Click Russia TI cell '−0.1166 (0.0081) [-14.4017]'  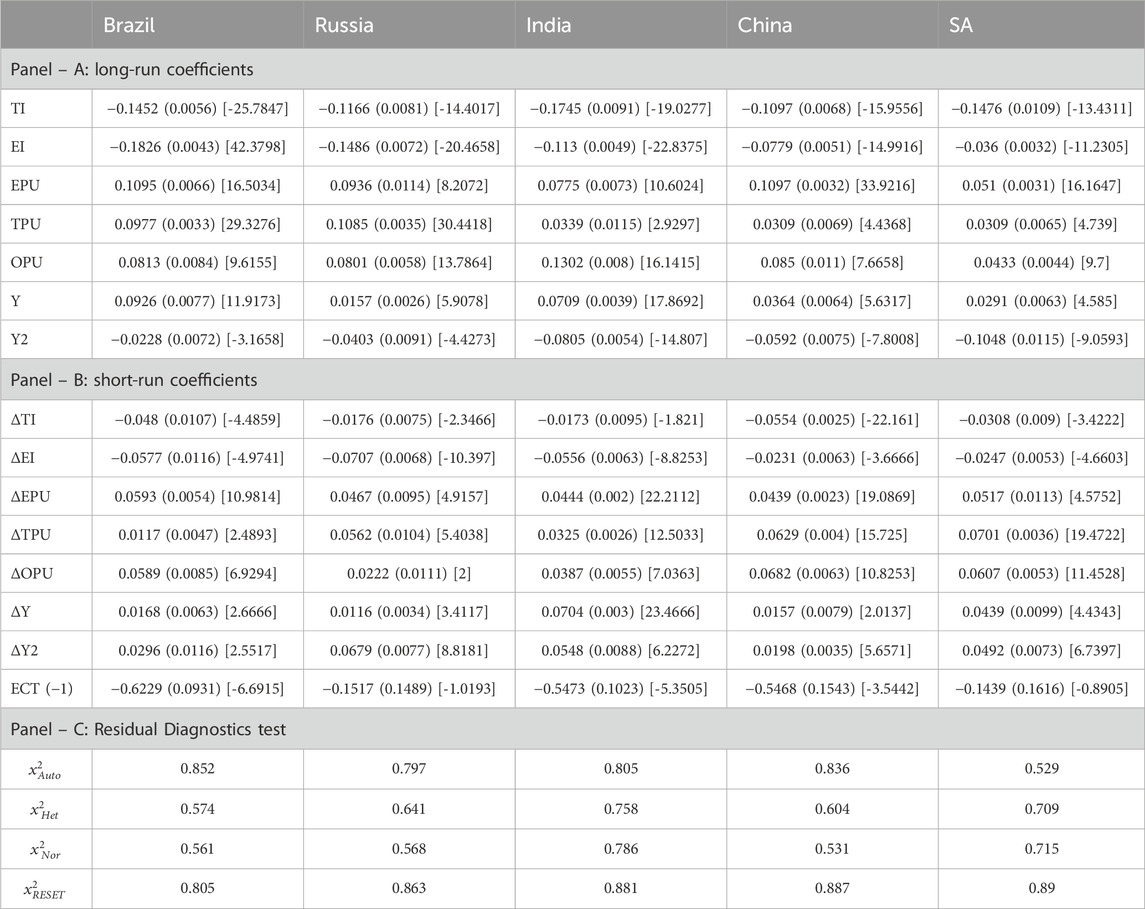coord(409,108)
